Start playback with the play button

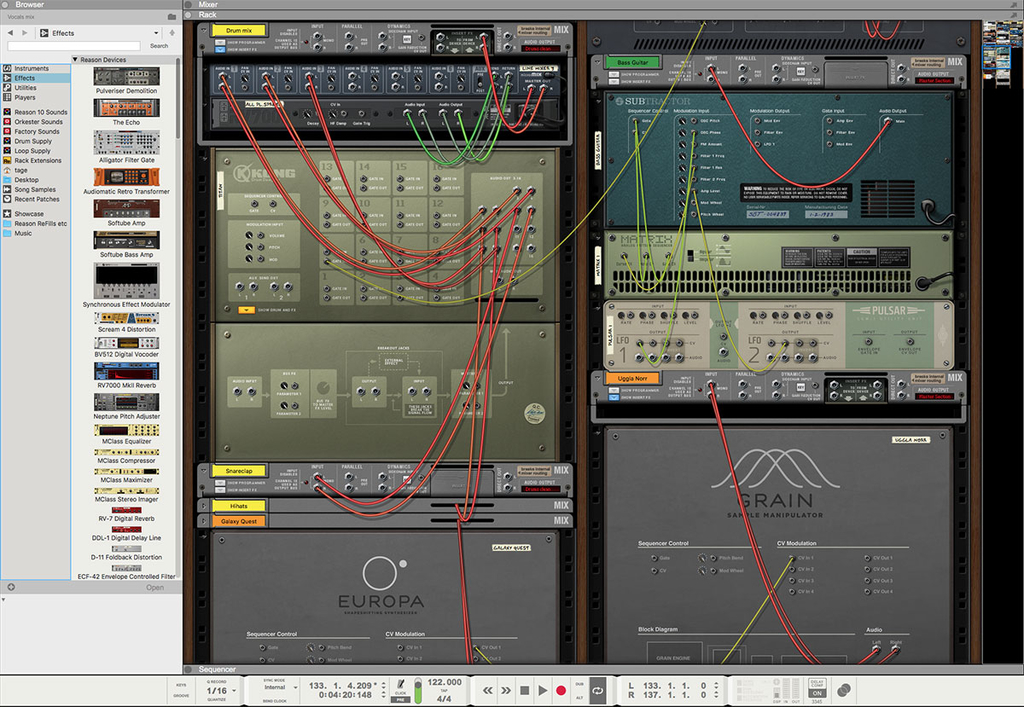pyautogui.click(x=542, y=690)
